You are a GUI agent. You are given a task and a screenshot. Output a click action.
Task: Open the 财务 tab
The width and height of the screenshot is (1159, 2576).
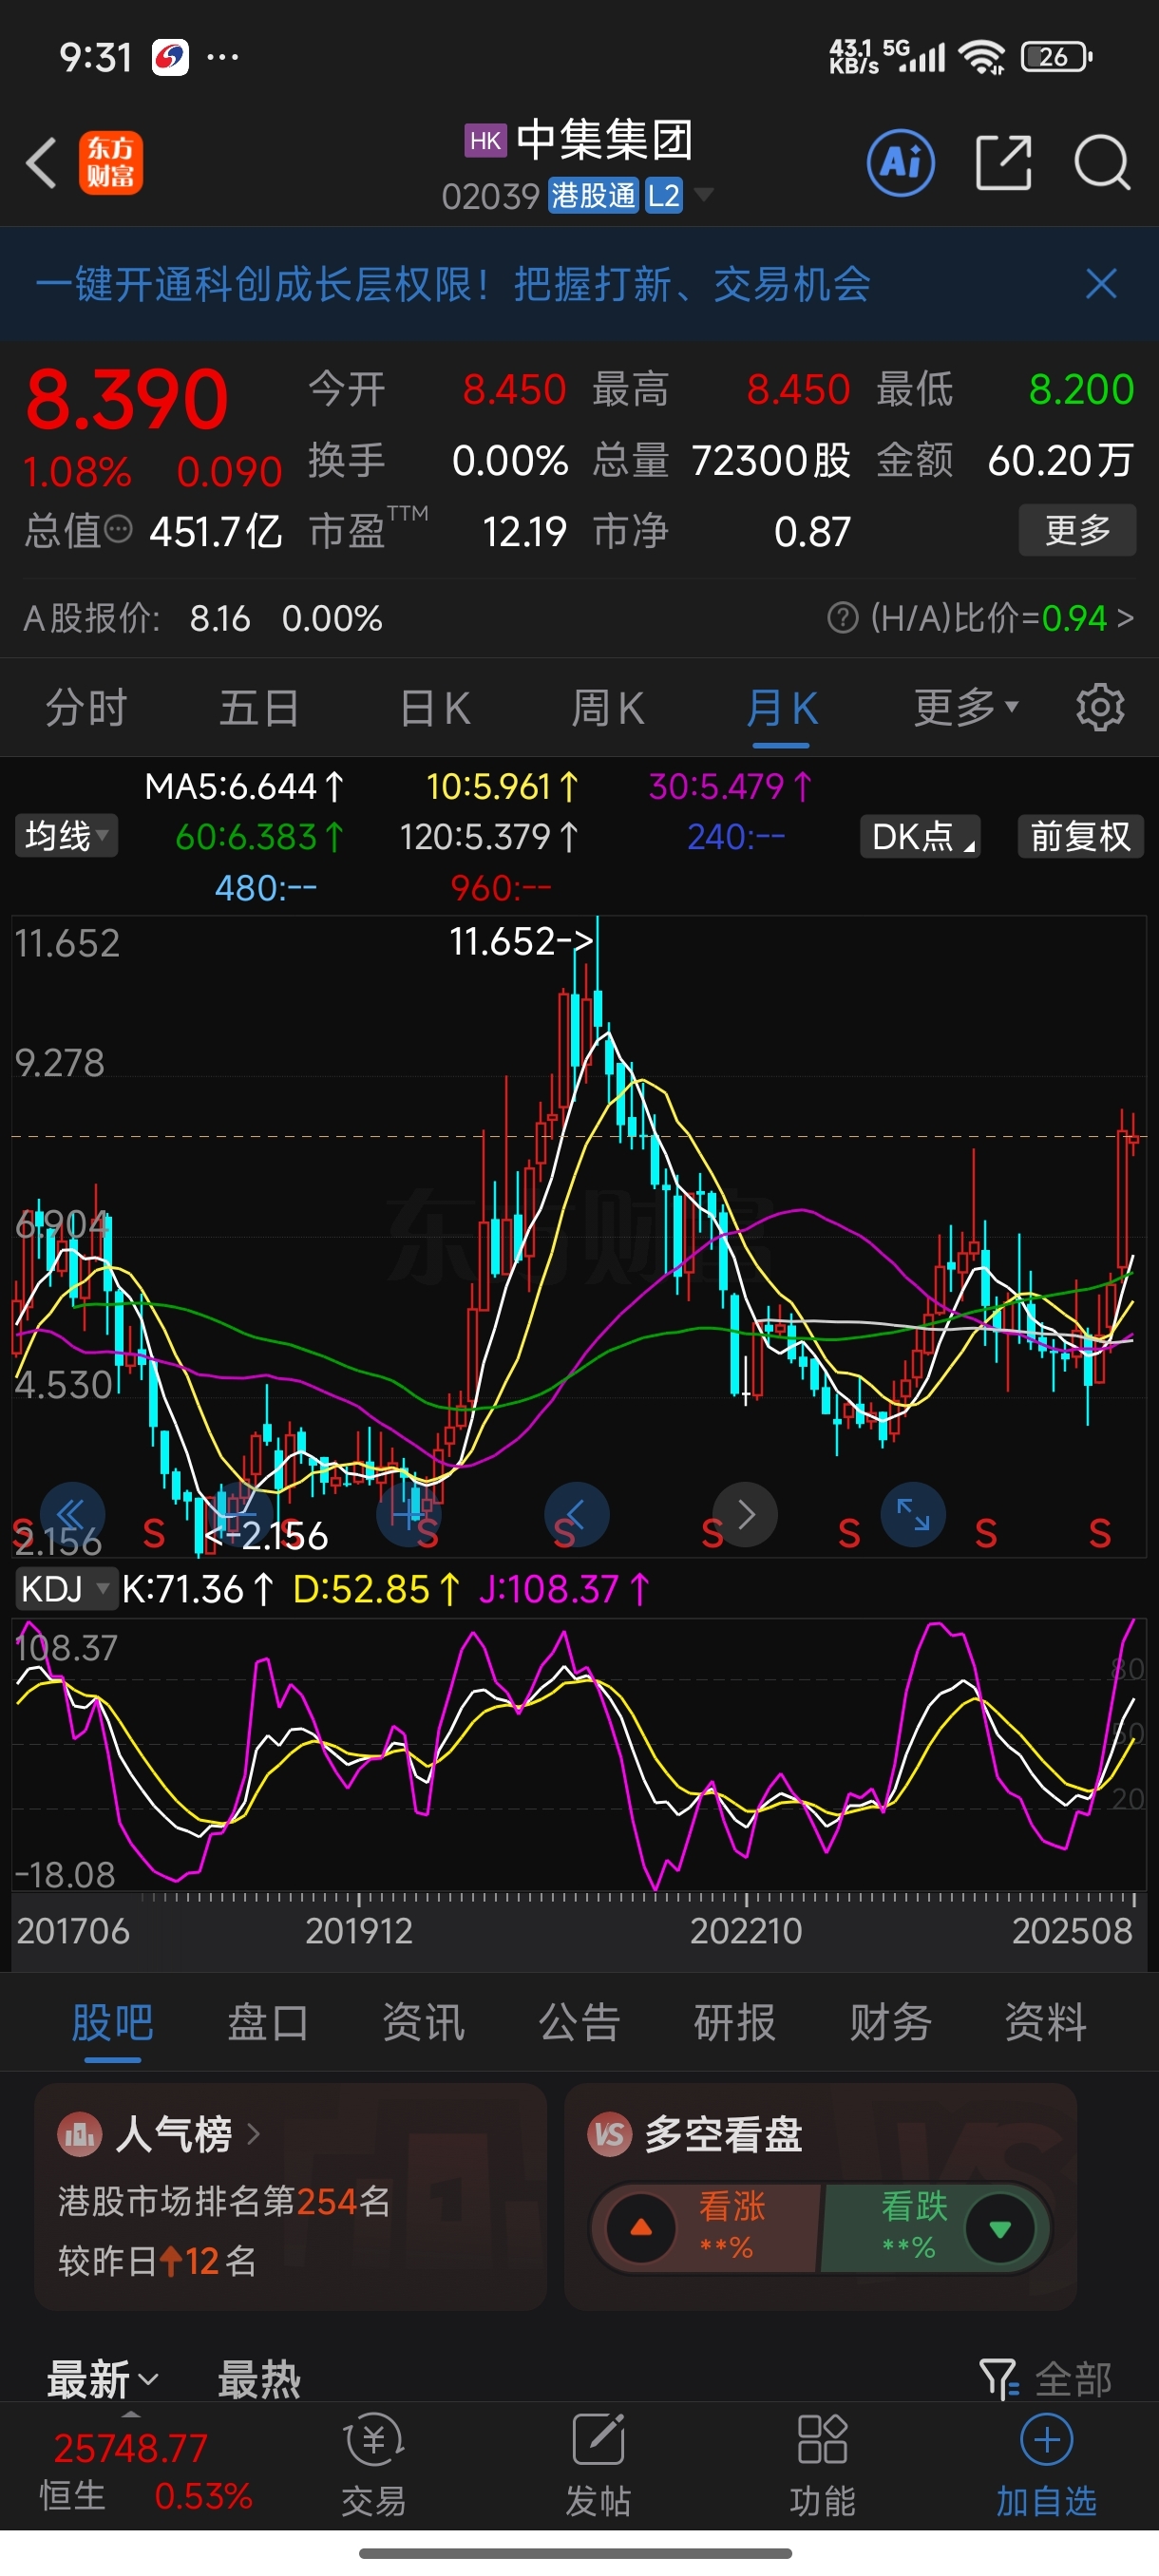tap(890, 2022)
